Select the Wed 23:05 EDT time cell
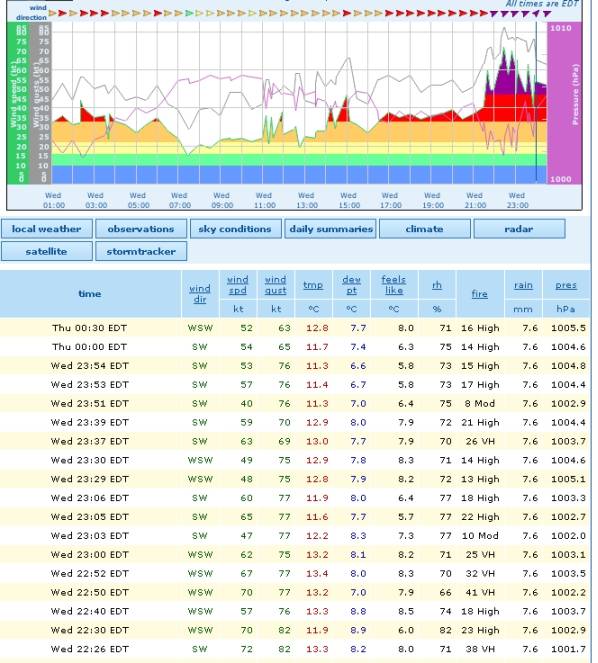This screenshot has height=663, width=598. [90, 517]
